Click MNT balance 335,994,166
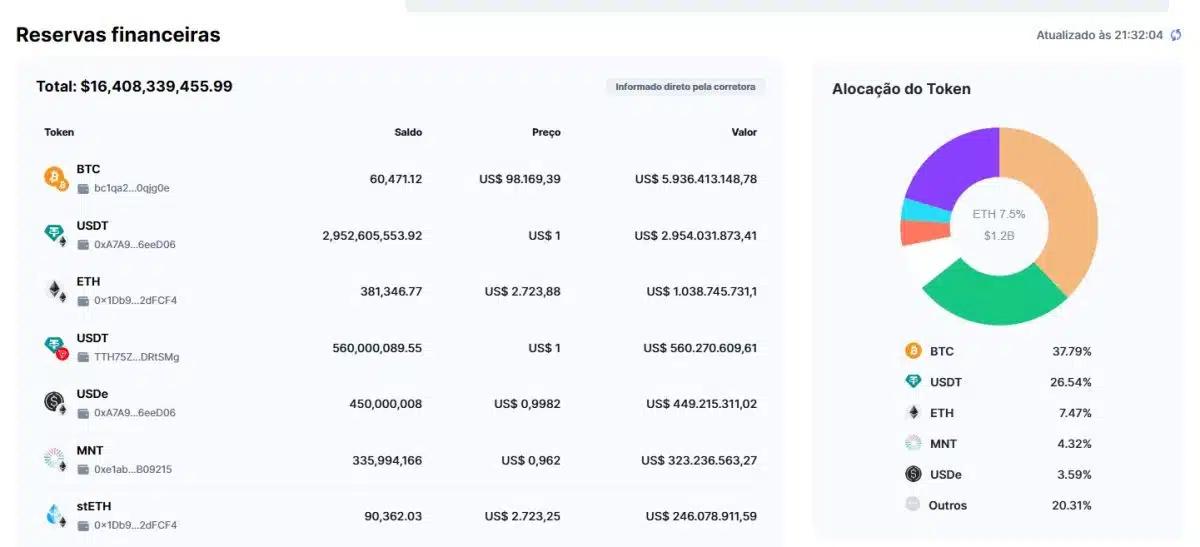The height and width of the screenshot is (547, 1200). pyautogui.click(x=387, y=460)
